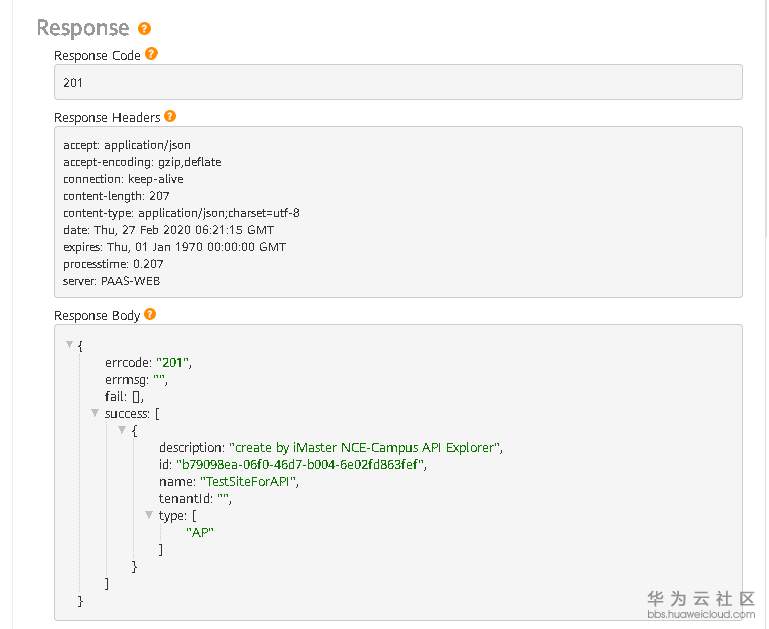
Task: Open the Response Code help icon
Action: coord(151,54)
